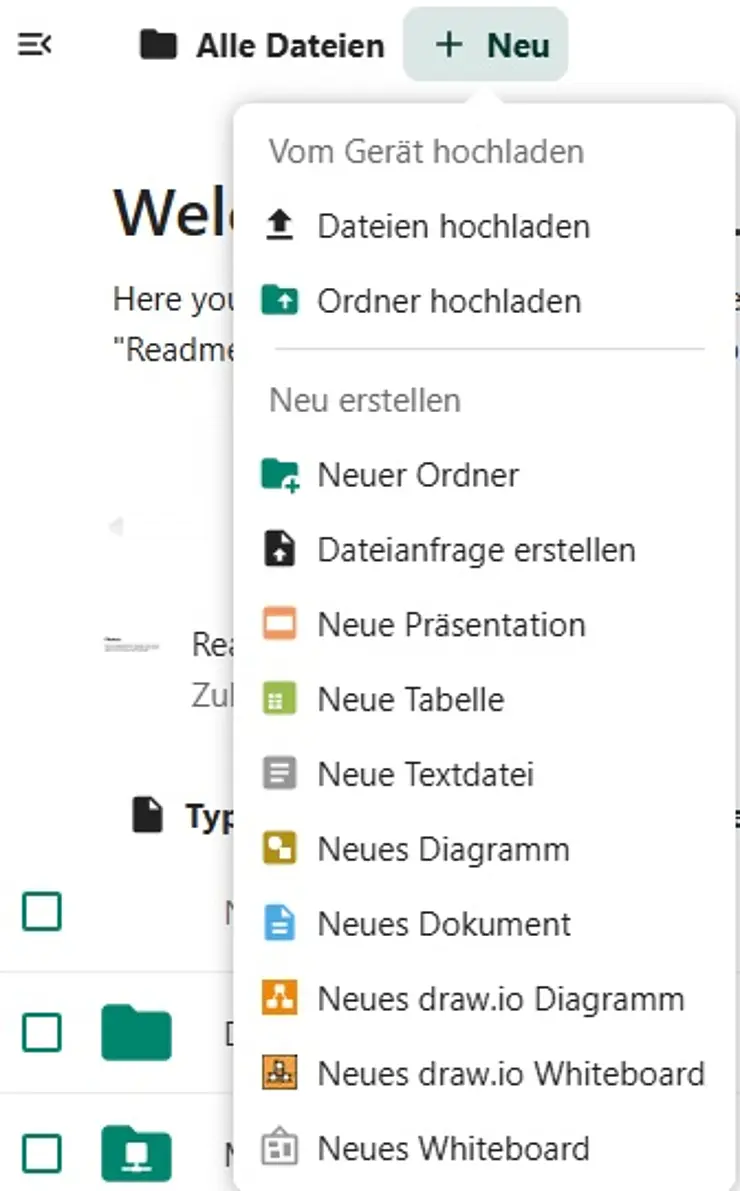Viewport: 740px width, 1191px height.
Task: Click the orange draw.io Diagramm icon
Action: (x=280, y=999)
